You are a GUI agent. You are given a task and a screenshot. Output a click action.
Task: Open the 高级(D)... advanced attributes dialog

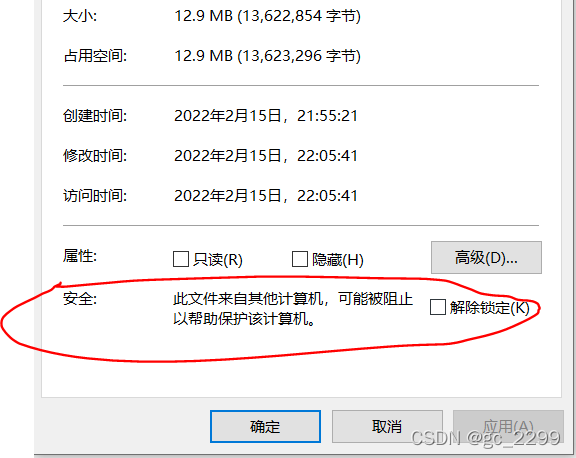[x=486, y=257]
